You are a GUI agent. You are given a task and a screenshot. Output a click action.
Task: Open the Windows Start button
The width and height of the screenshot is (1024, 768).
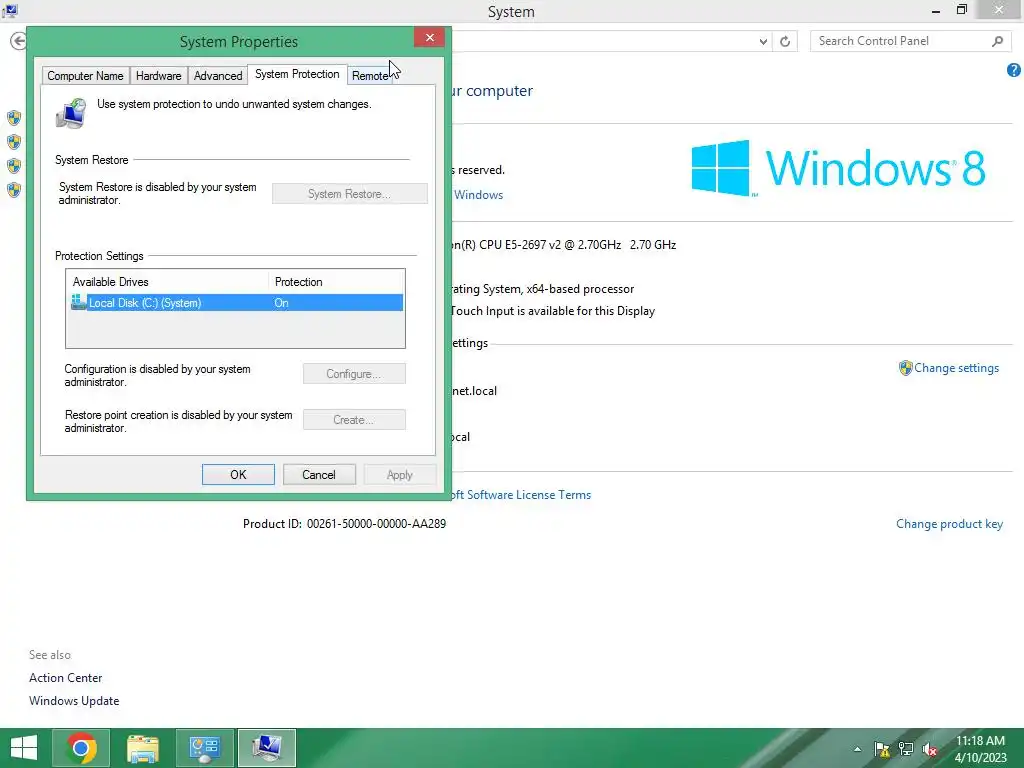tap(24, 748)
